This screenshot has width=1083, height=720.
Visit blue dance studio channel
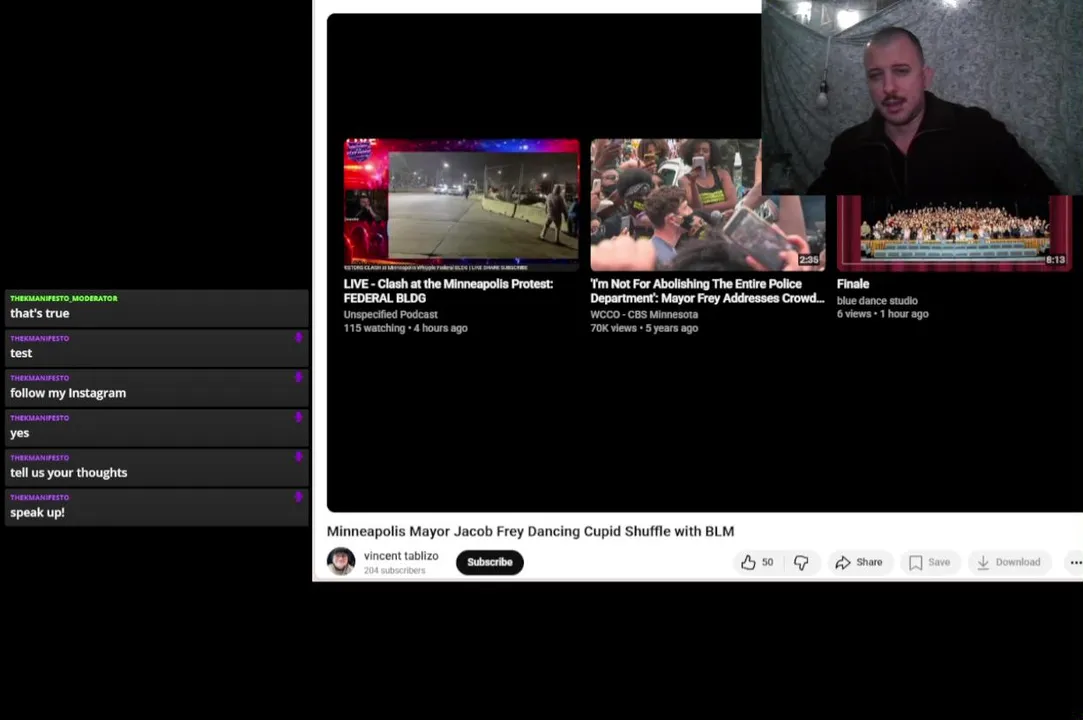pos(877,301)
